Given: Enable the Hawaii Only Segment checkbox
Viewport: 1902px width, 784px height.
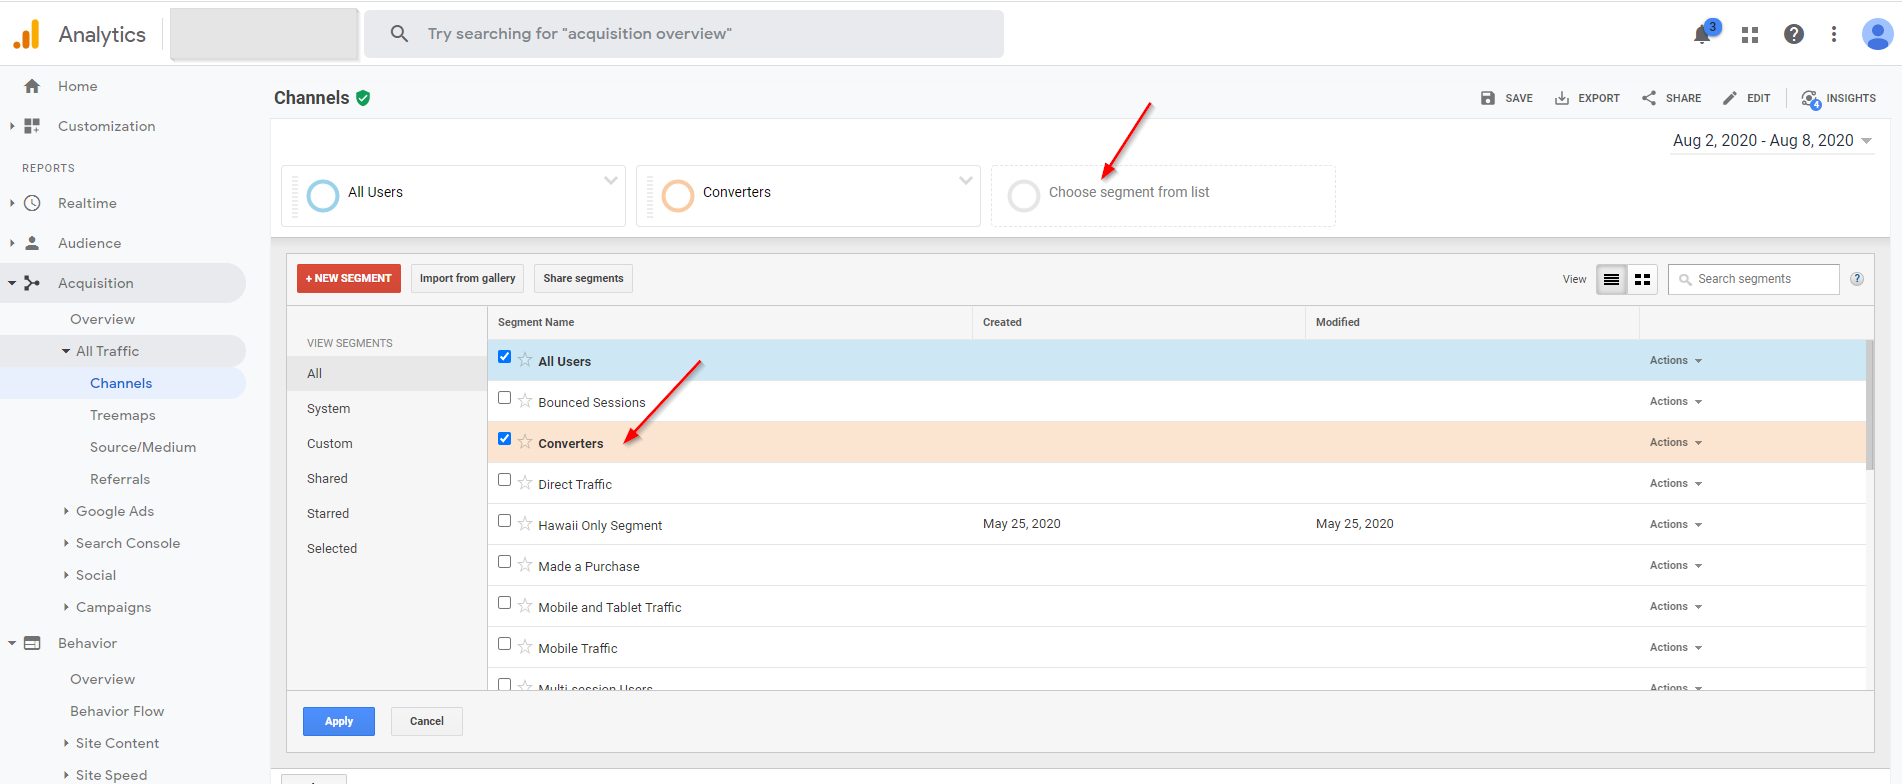Looking at the screenshot, I should click(x=505, y=521).
